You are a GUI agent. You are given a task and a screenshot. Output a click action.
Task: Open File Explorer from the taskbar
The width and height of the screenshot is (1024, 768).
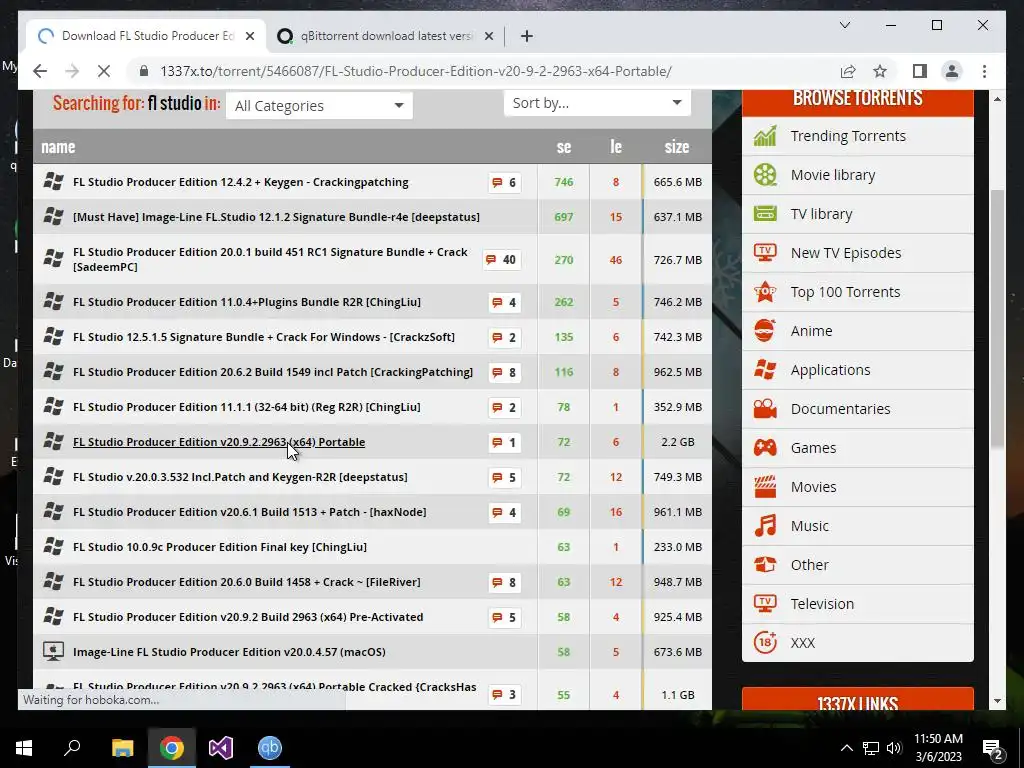point(123,748)
